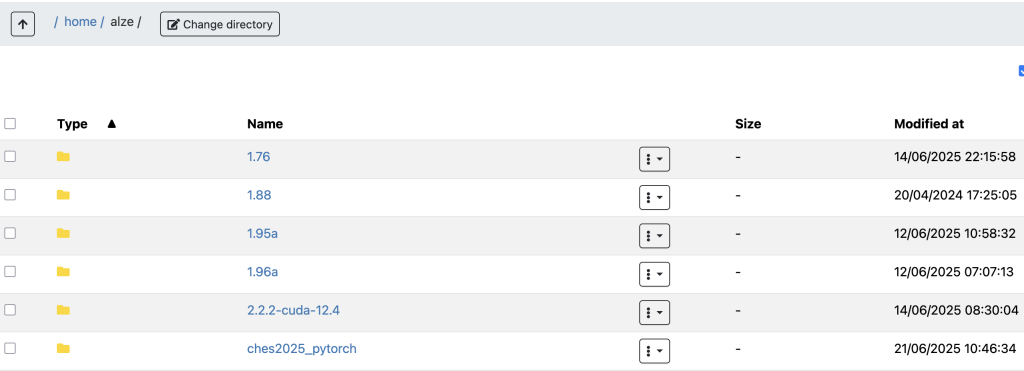Select checkbox of ches2025_pytorch row
Viewport: 1024px width, 371px height.
(x=10, y=349)
